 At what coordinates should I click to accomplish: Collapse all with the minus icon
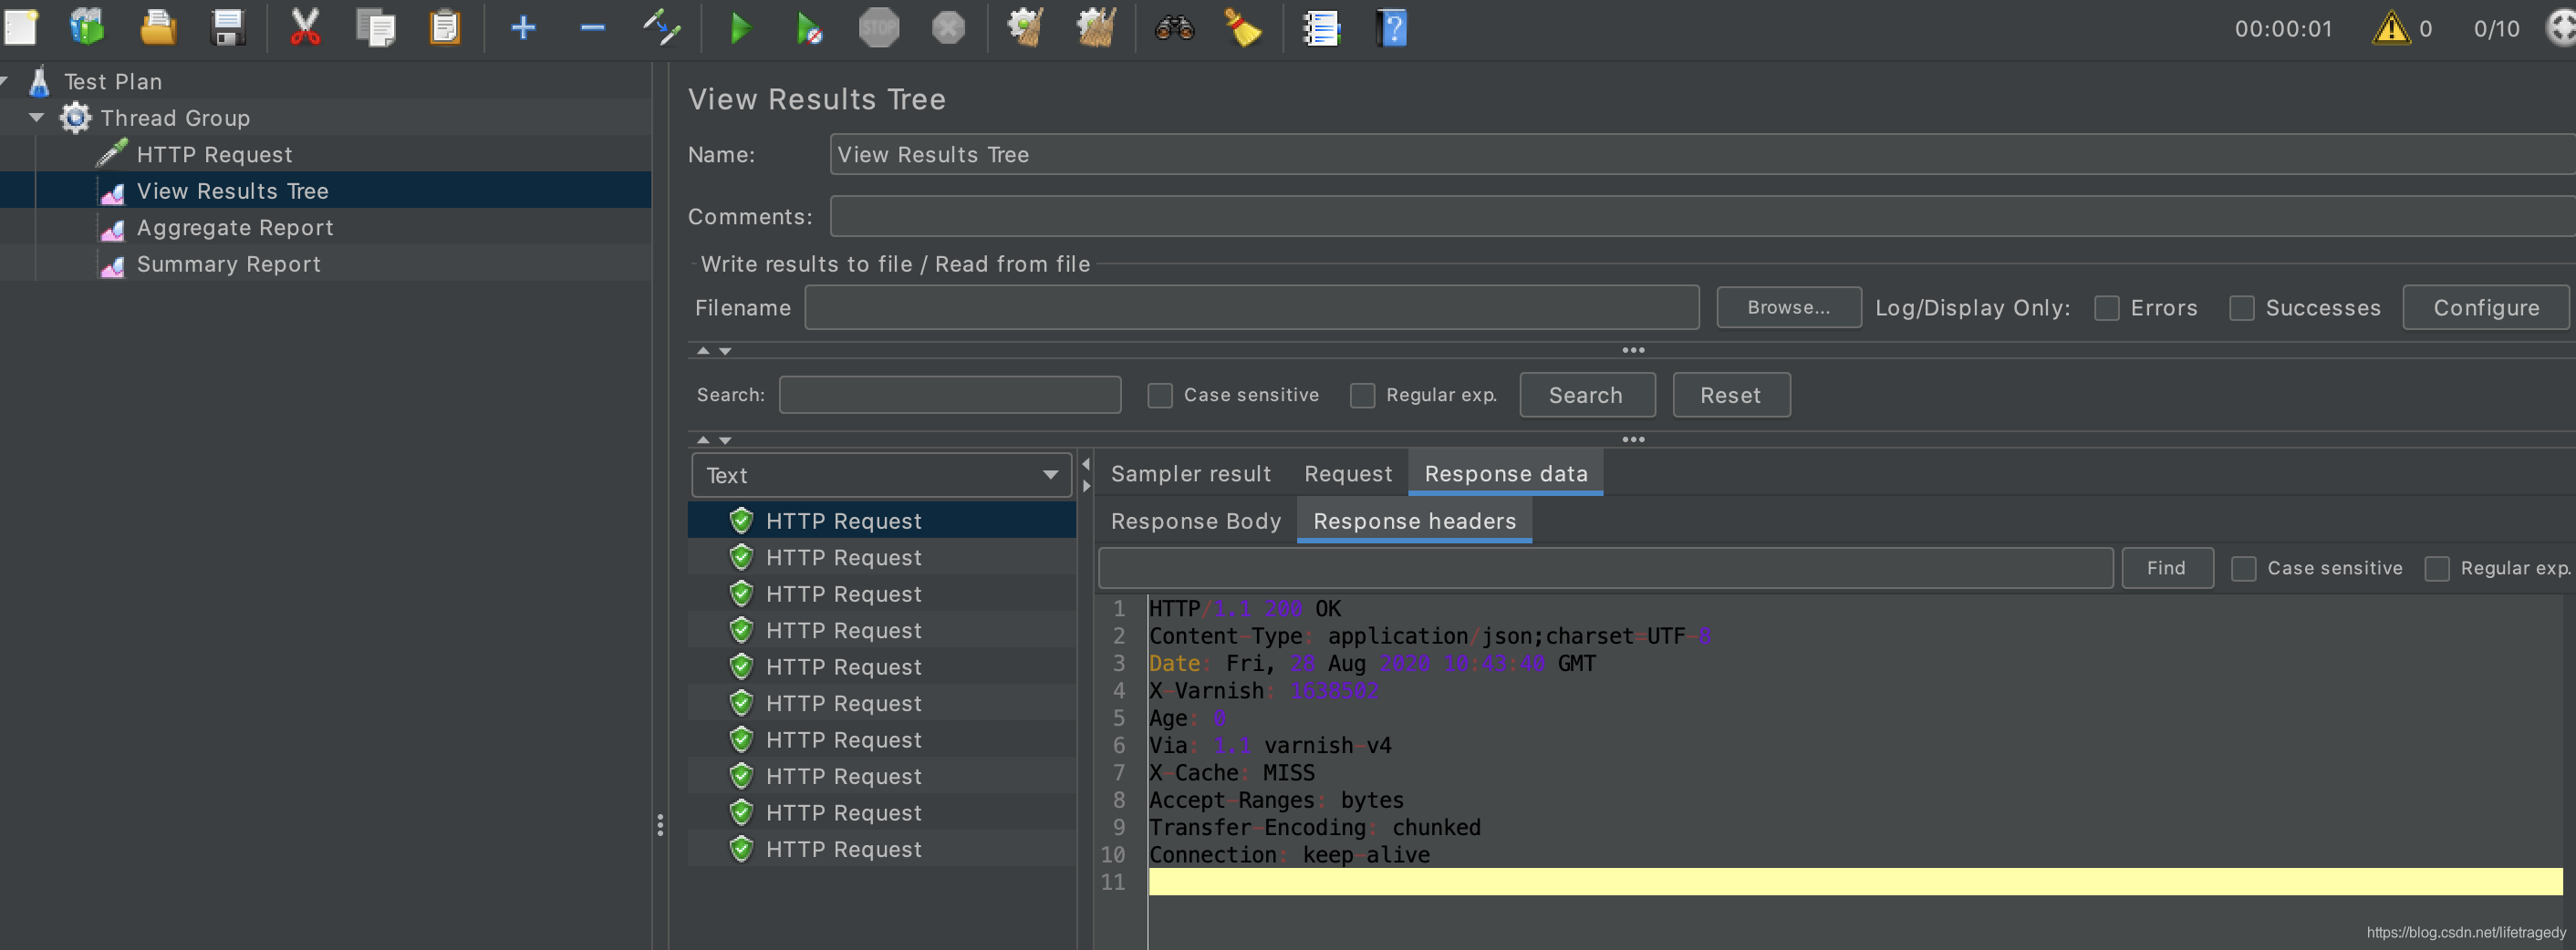click(x=593, y=28)
